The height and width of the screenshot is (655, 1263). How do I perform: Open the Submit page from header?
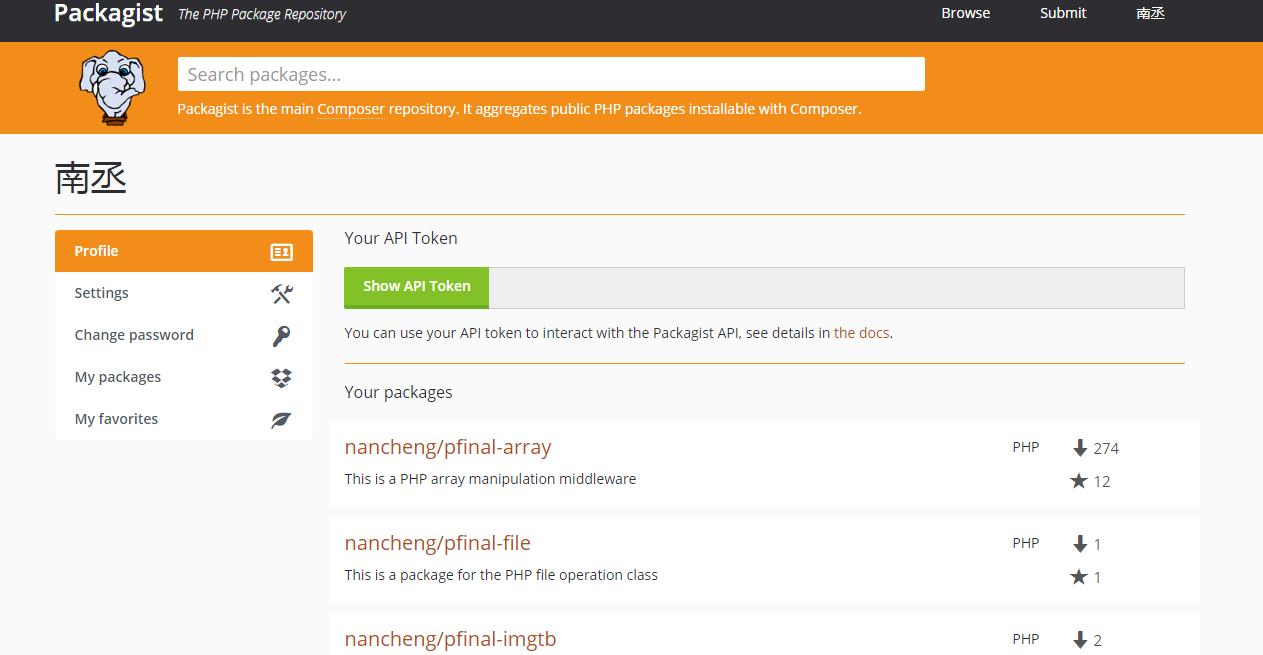pos(1063,13)
